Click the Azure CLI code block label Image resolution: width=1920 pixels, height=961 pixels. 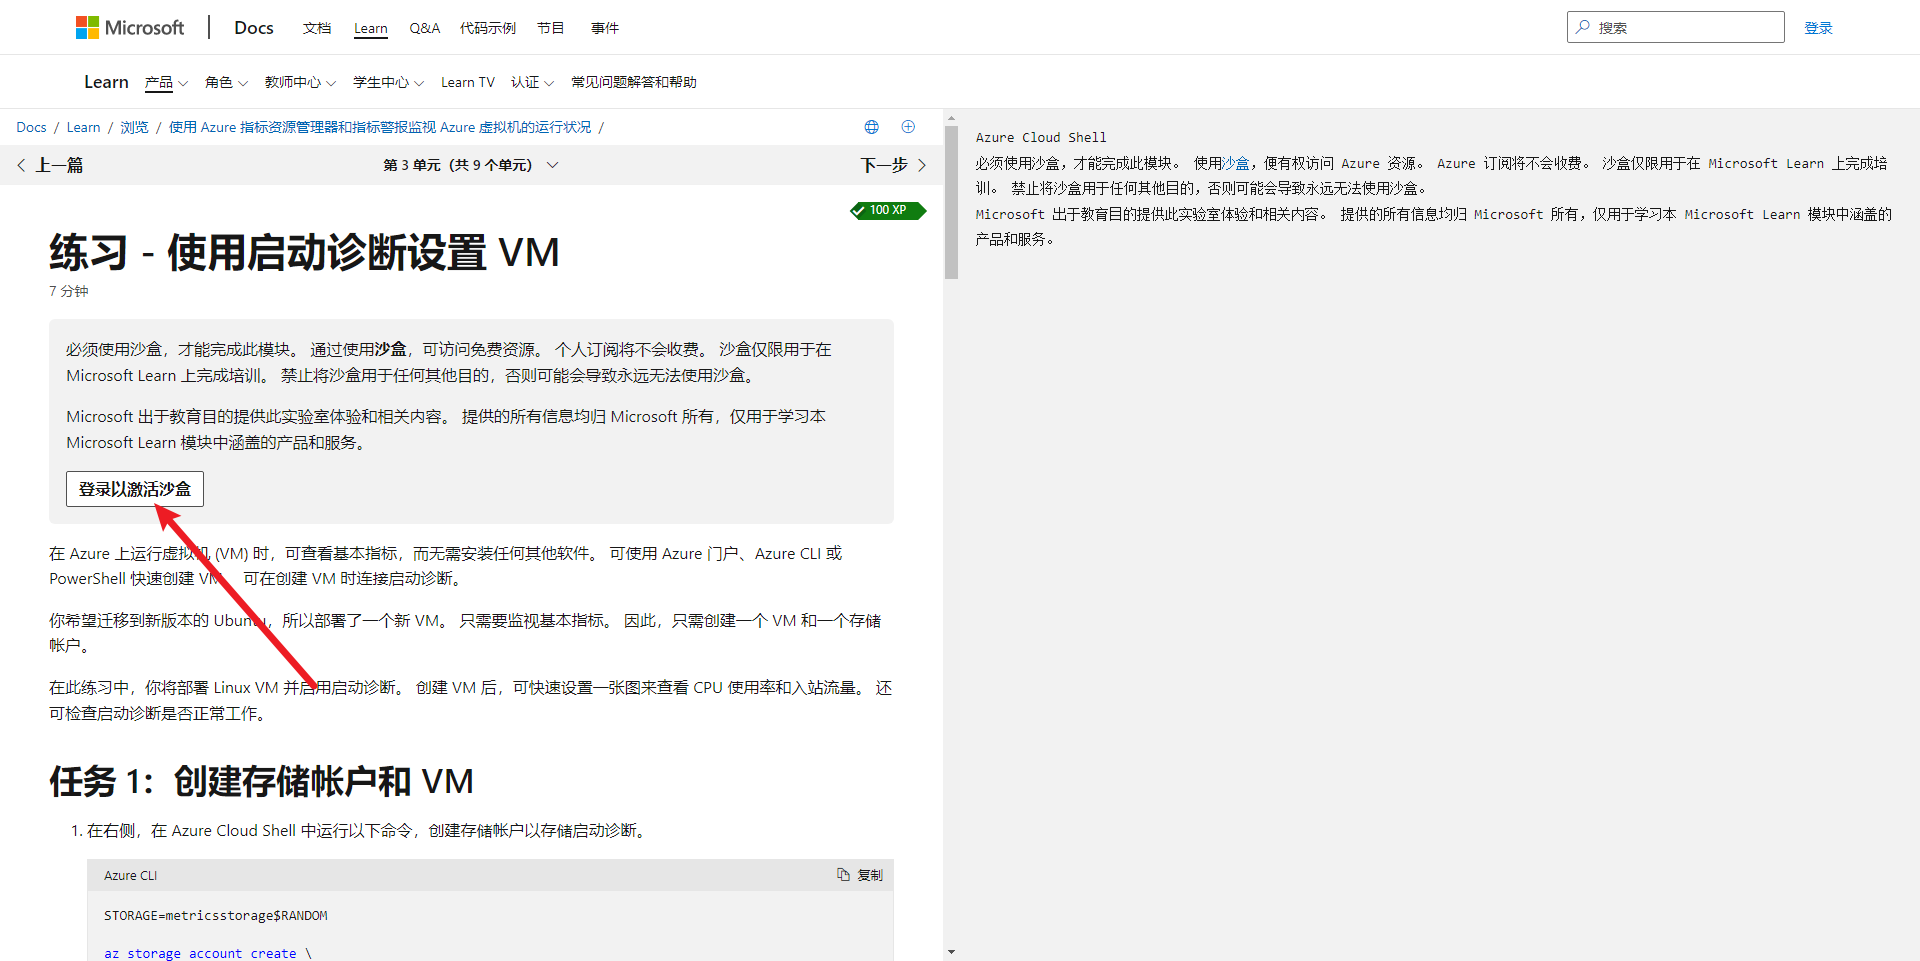130,875
